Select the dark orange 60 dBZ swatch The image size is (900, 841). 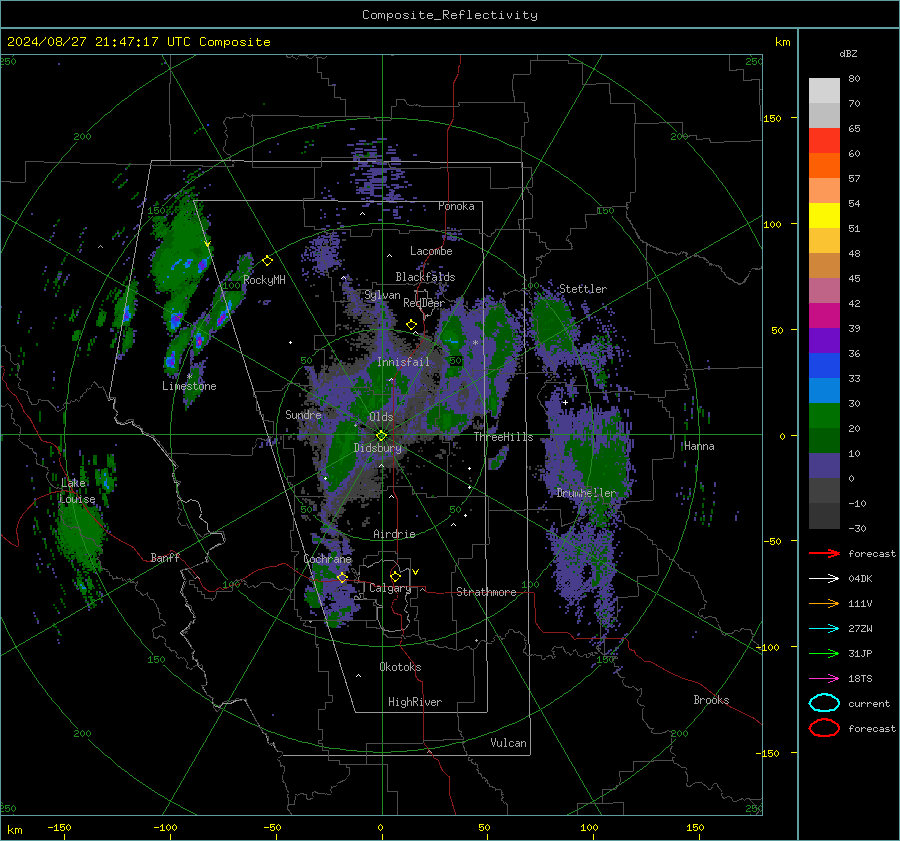coord(824,165)
